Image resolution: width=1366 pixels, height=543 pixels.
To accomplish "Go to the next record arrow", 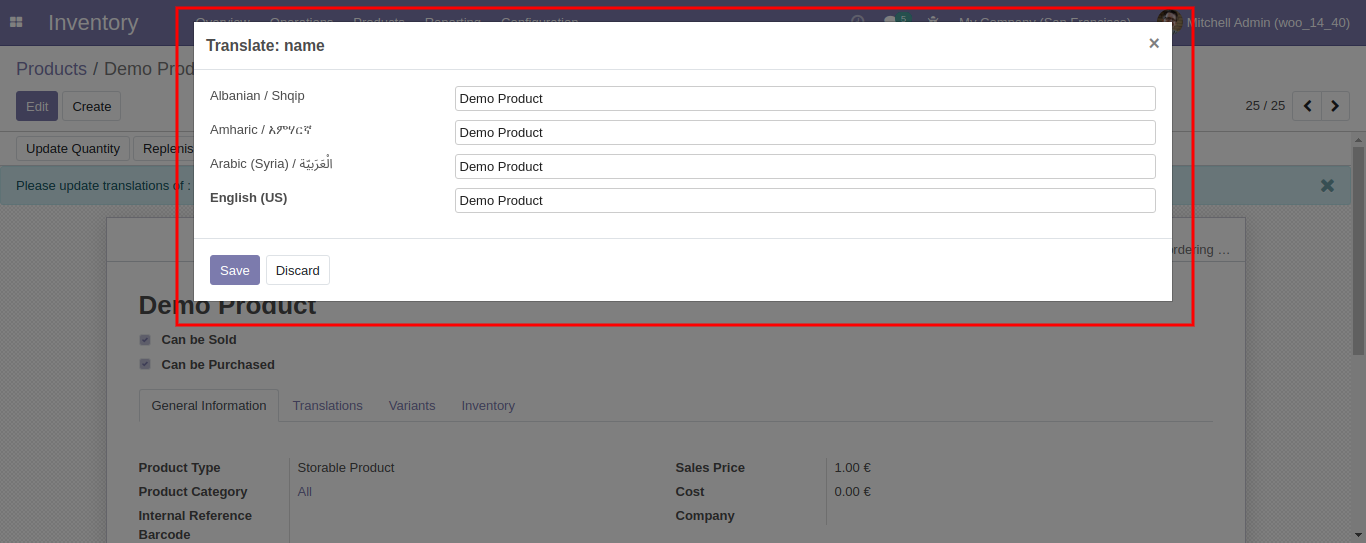I will pos(1335,106).
